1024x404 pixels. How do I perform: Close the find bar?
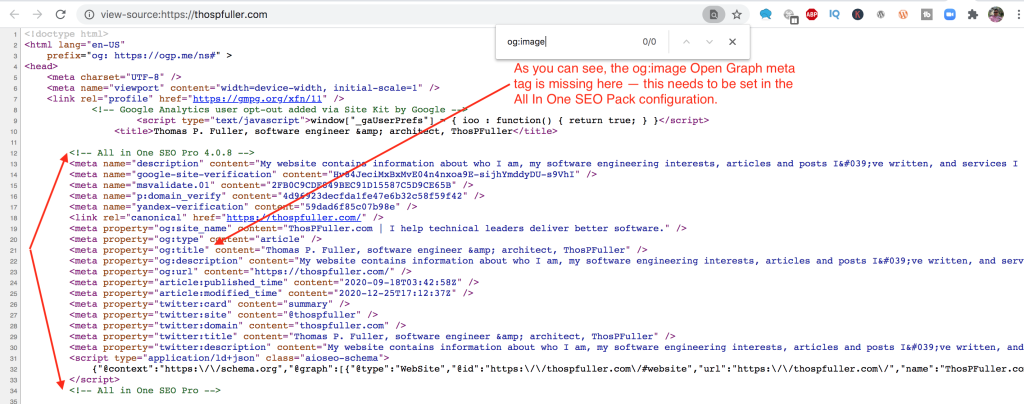[x=732, y=42]
